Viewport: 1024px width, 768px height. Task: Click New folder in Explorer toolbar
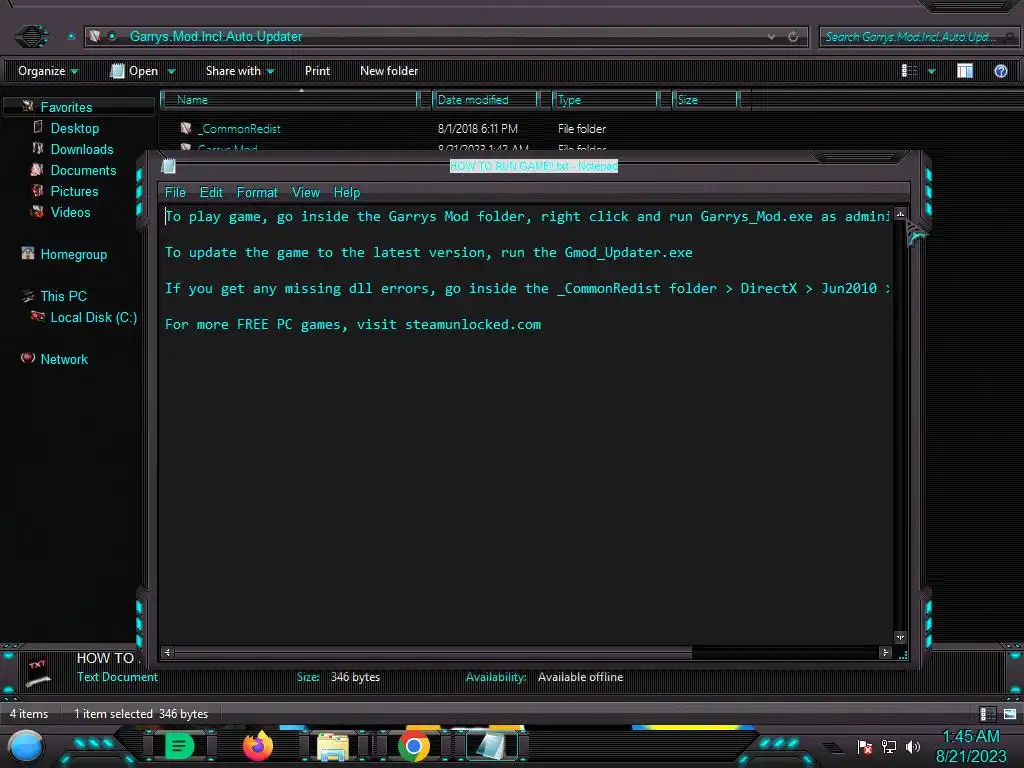pyautogui.click(x=389, y=71)
